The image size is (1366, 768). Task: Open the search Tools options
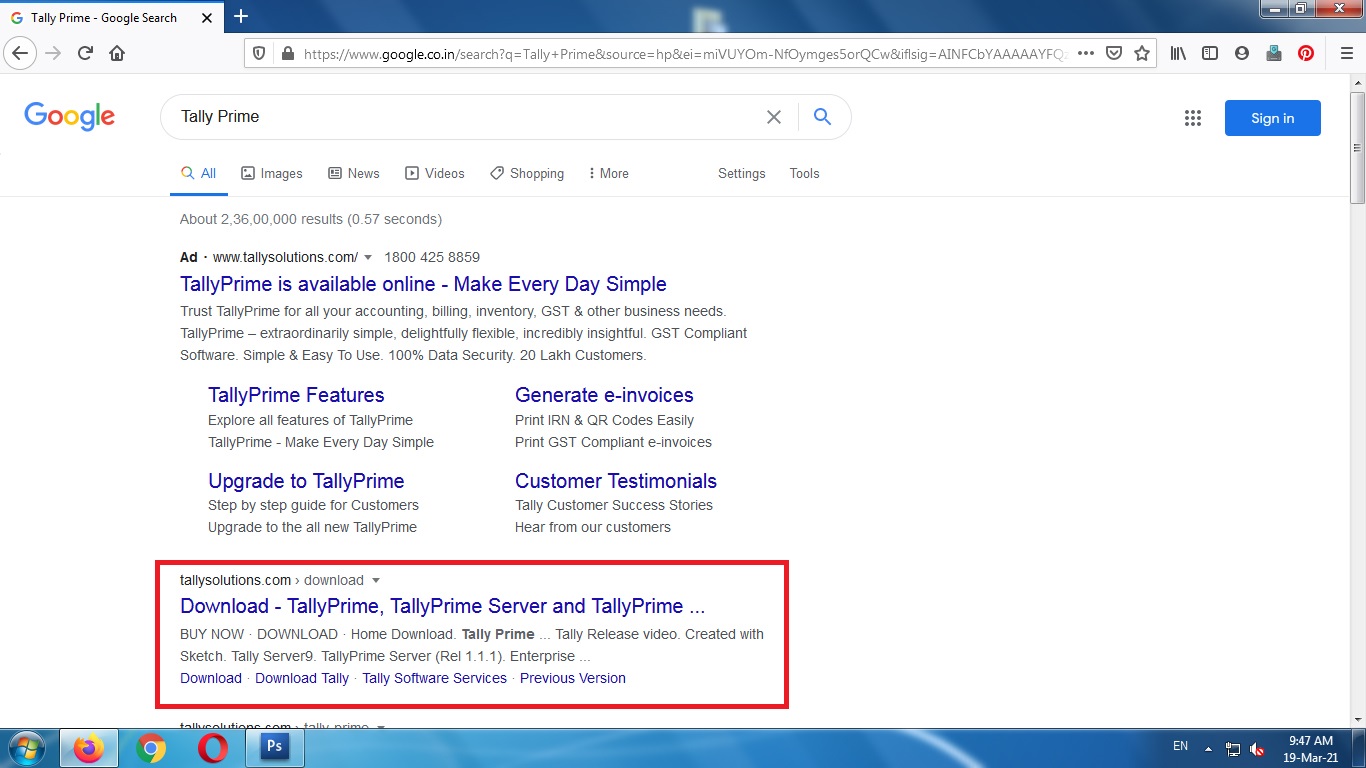coord(804,173)
